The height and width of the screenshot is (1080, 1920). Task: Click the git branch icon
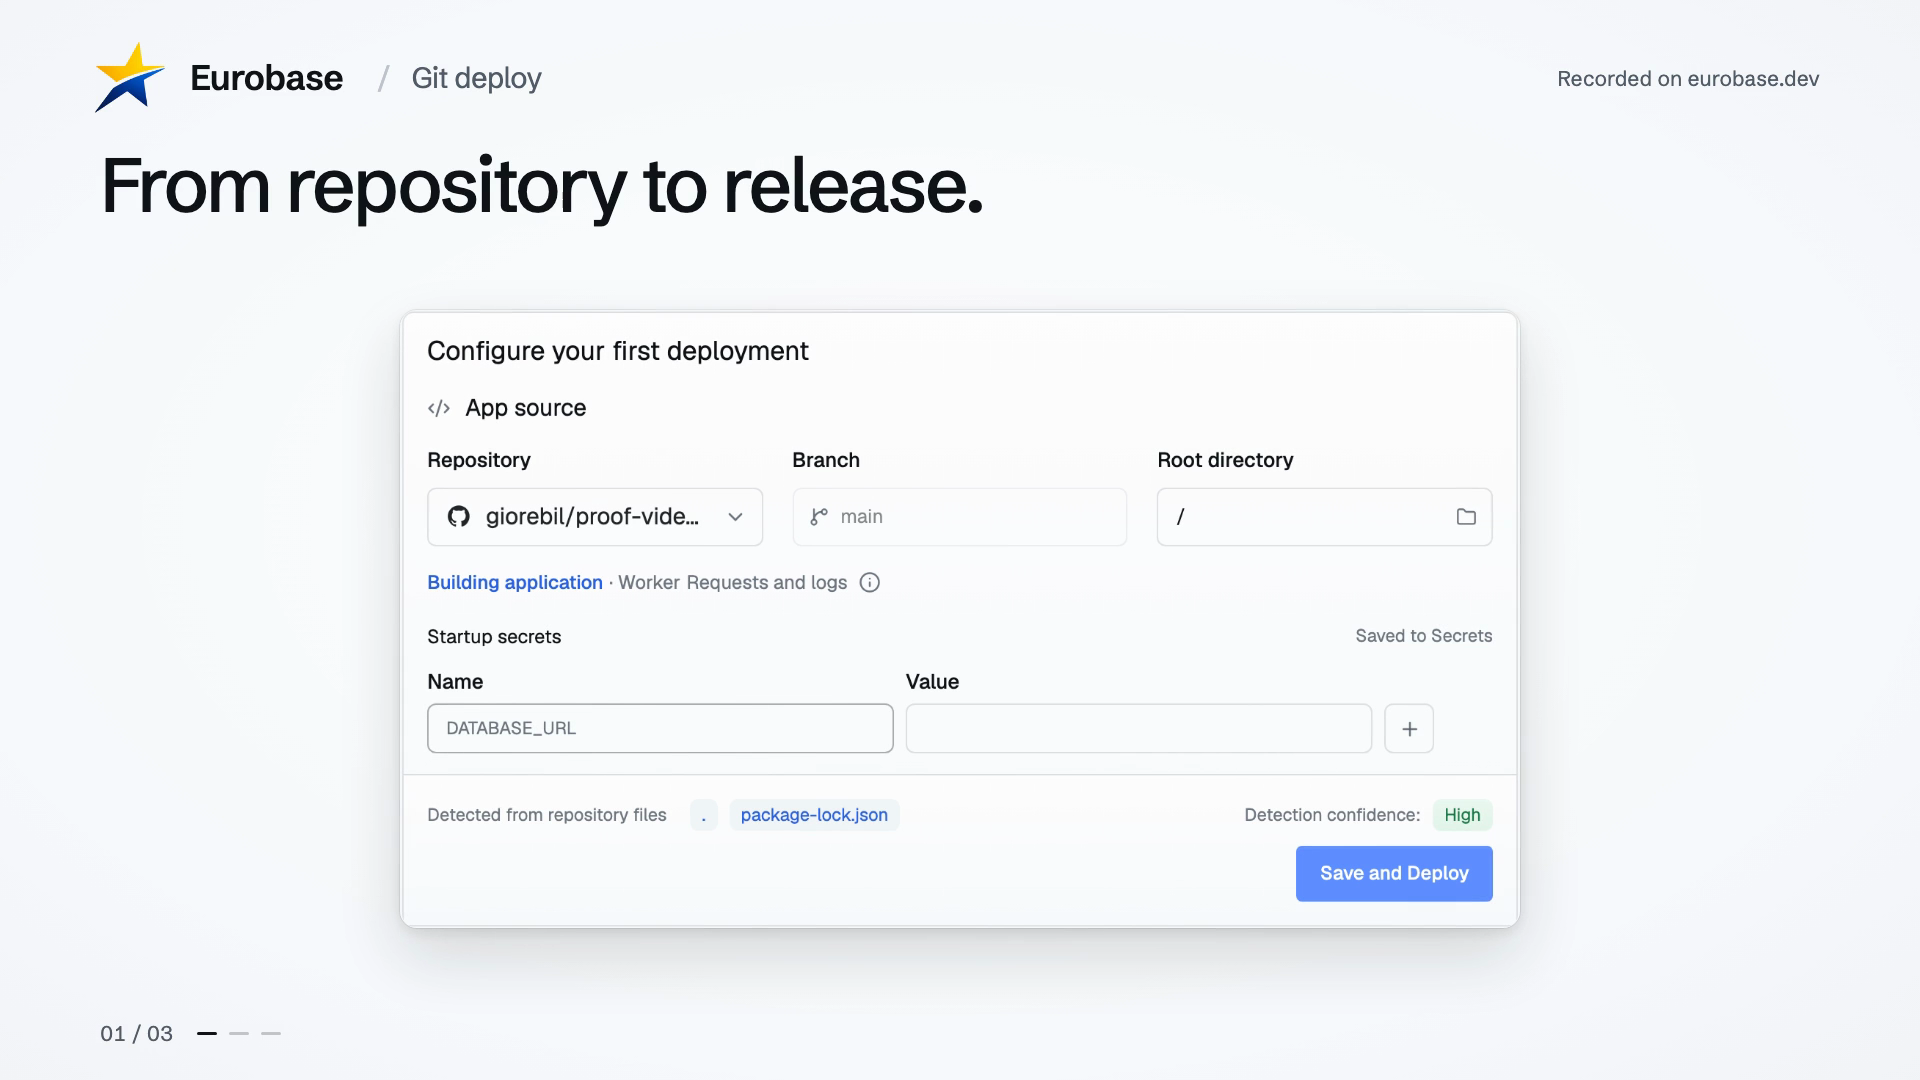819,517
